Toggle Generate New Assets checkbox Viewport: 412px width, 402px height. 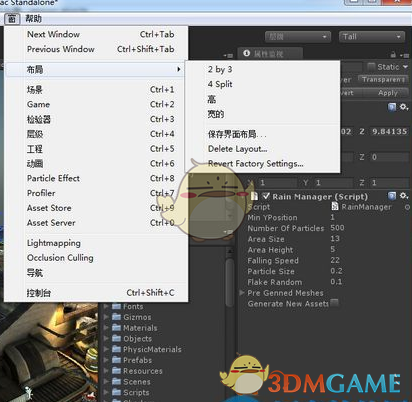point(334,303)
